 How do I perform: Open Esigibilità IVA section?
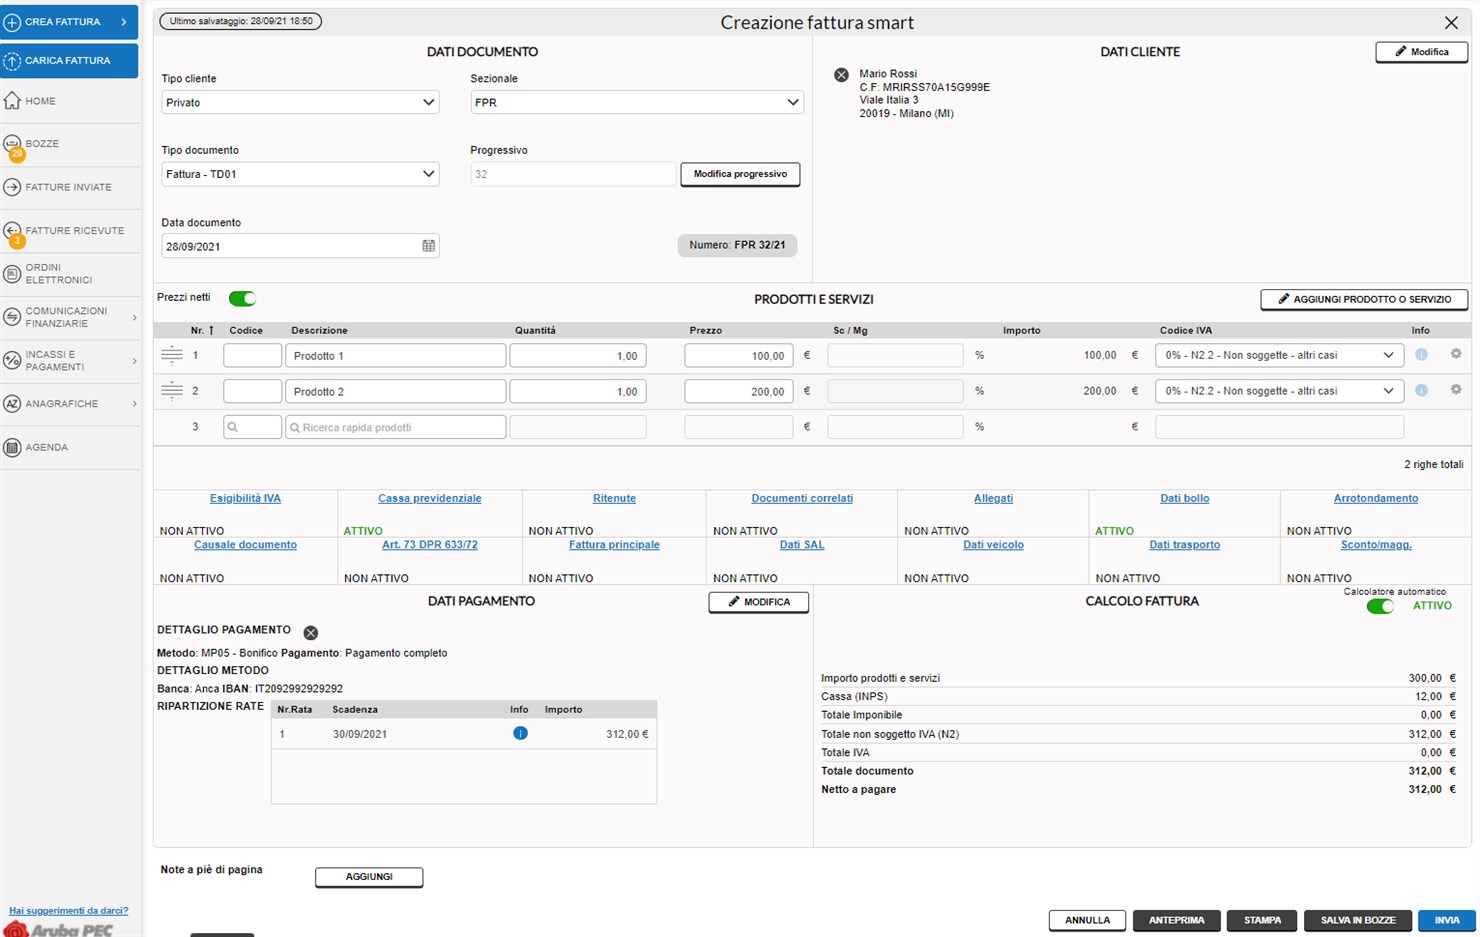coord(245,498)
